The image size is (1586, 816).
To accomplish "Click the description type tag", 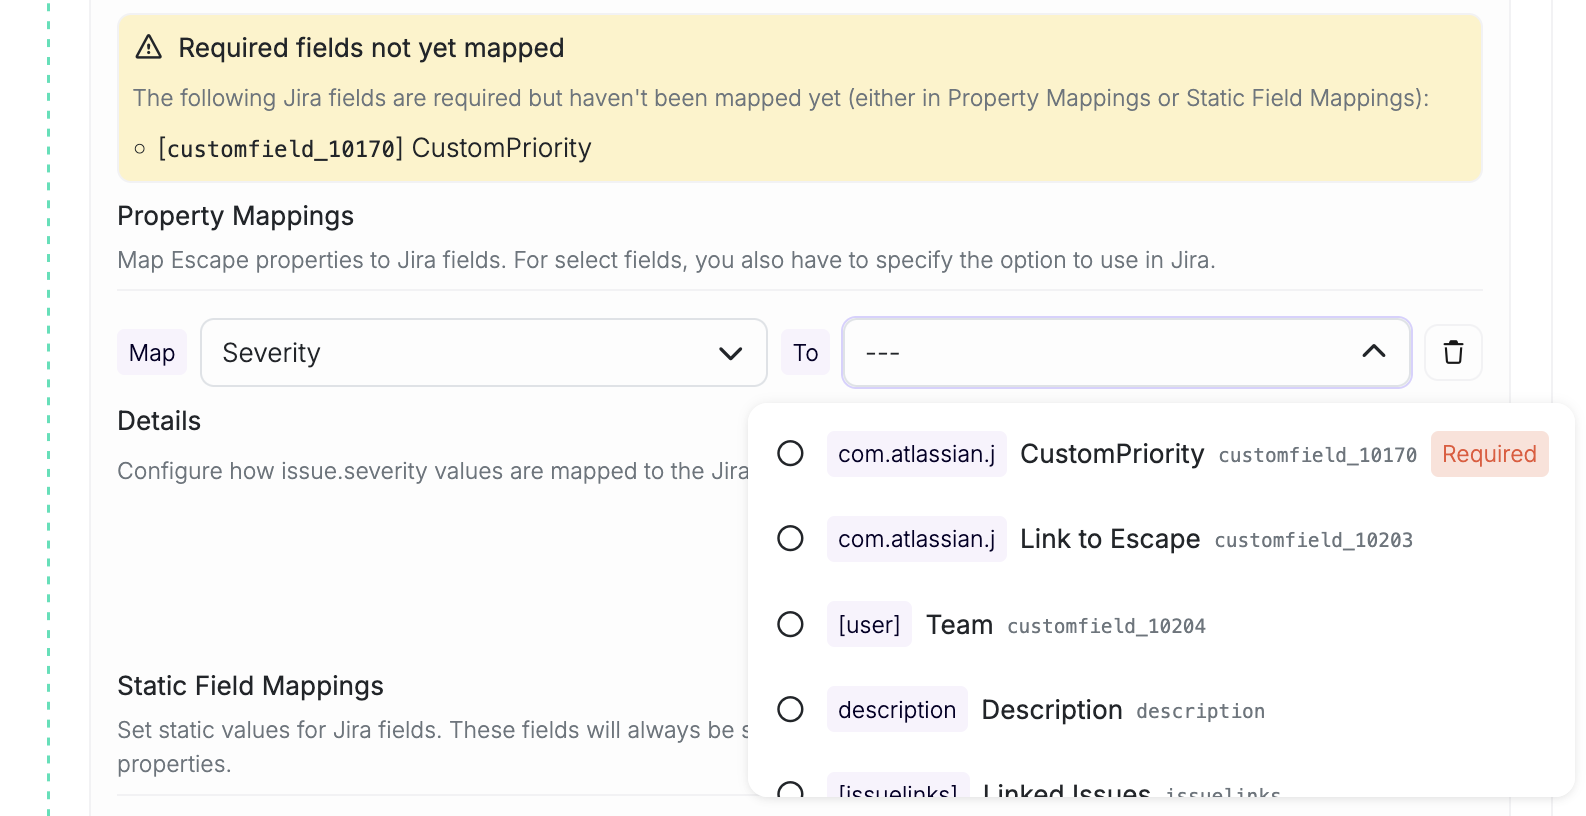I will [x=897, y=710].
